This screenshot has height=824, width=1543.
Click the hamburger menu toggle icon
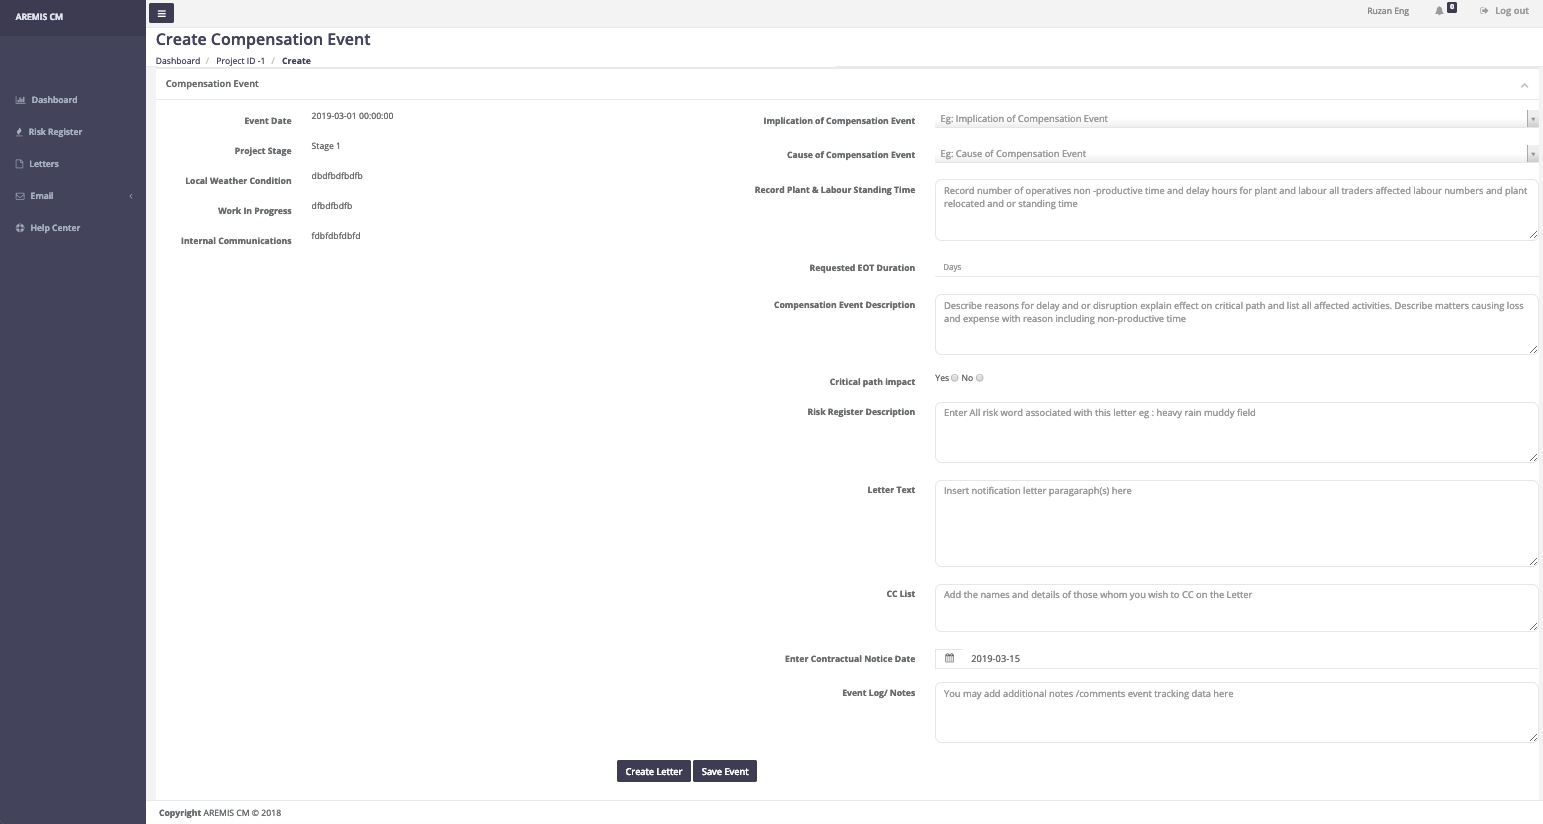coord(161,13)
